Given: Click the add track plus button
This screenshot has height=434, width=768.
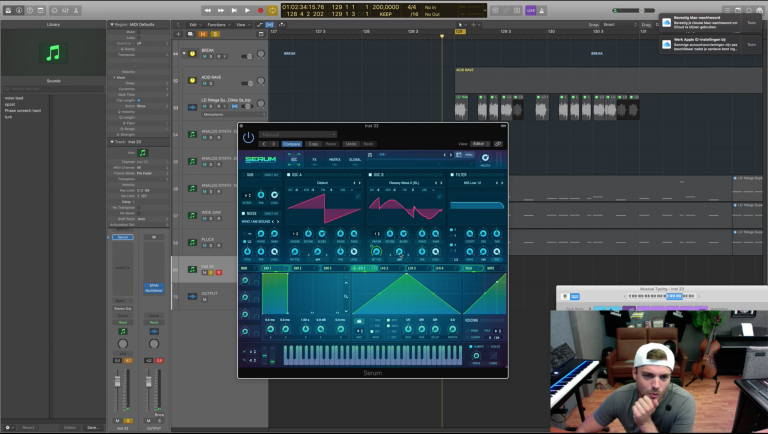Looking at the screenshot, I should (178, 34).
